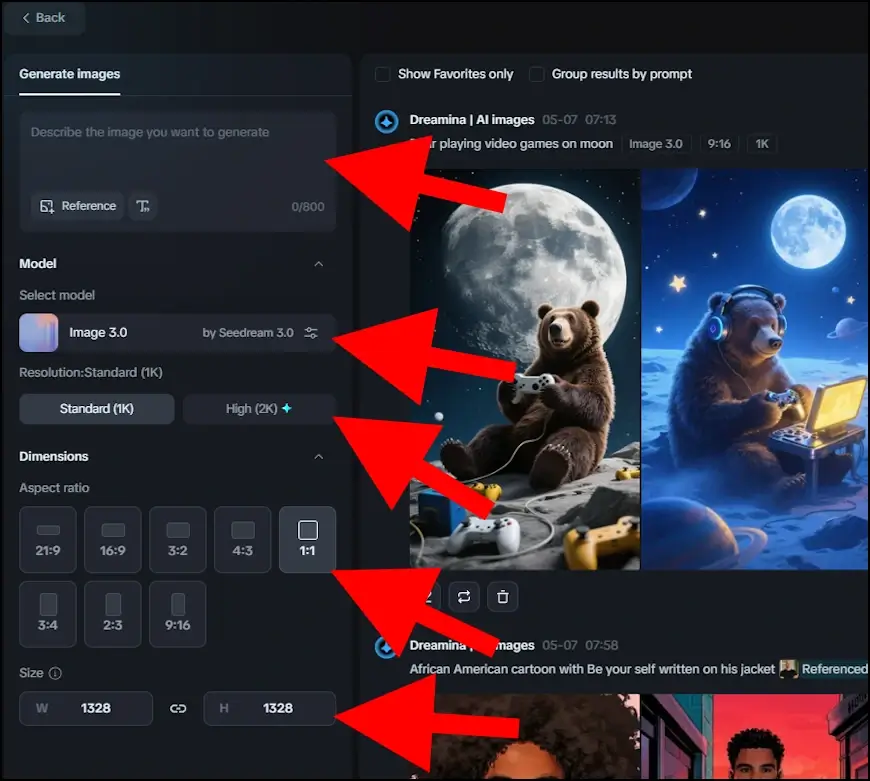
Task: Click the "05-07 07:13" timestamp
Action: pos(579,120)
